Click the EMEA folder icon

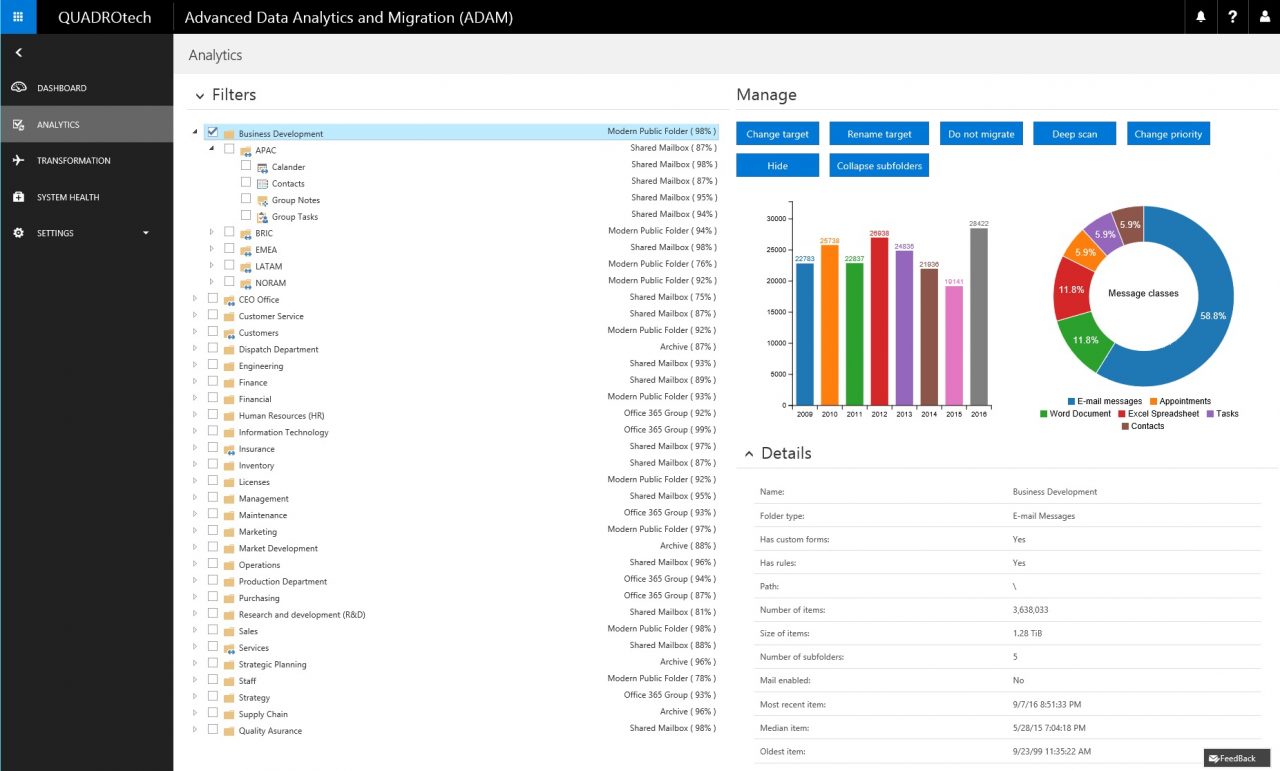(245, 250)
